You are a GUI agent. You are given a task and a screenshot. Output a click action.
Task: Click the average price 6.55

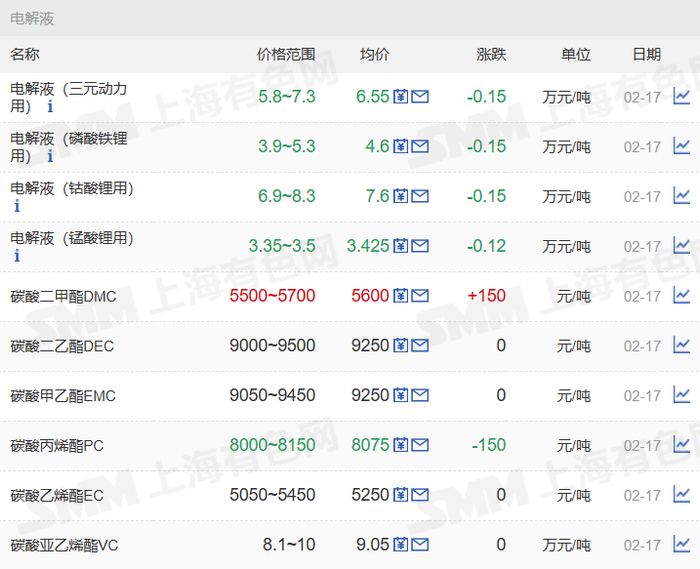373,96
